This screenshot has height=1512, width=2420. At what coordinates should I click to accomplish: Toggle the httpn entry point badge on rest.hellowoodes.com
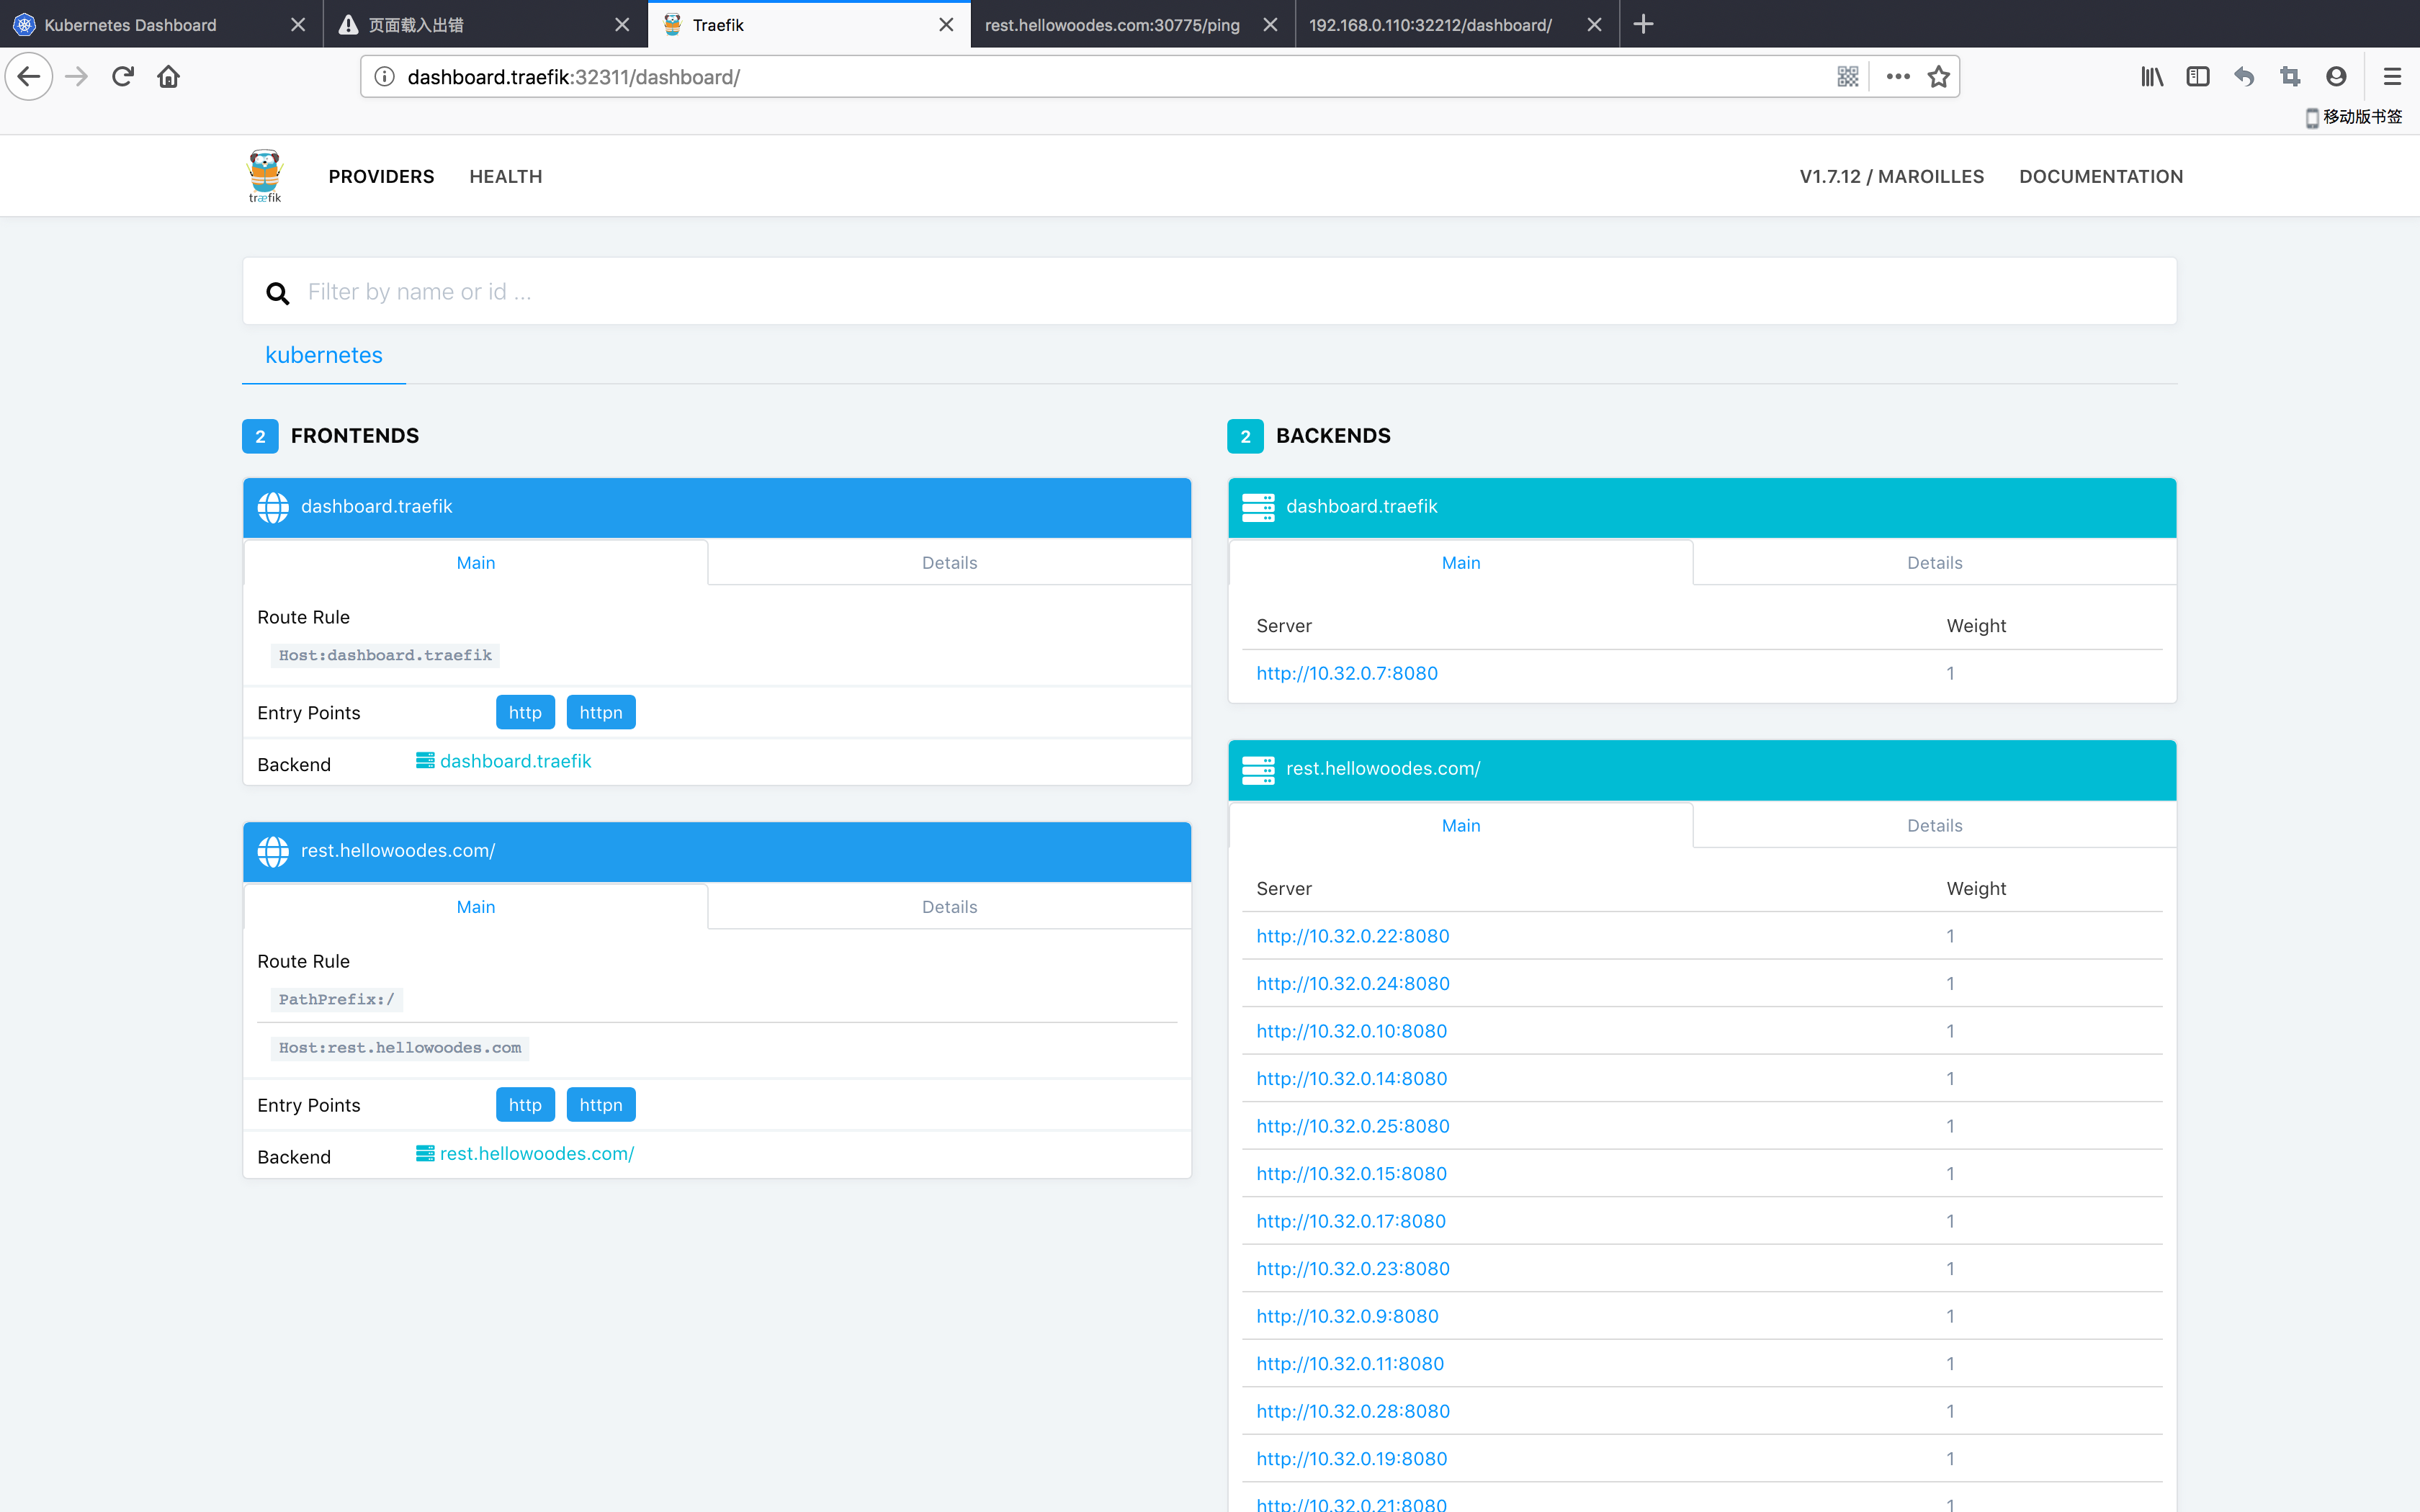pyautogui.click(x=600, y=1104)
